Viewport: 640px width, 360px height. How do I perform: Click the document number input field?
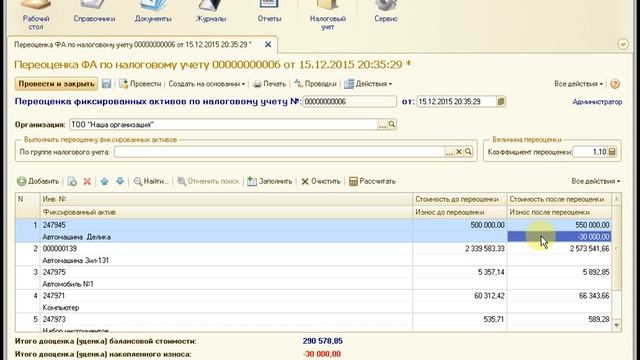click(349, 102)
